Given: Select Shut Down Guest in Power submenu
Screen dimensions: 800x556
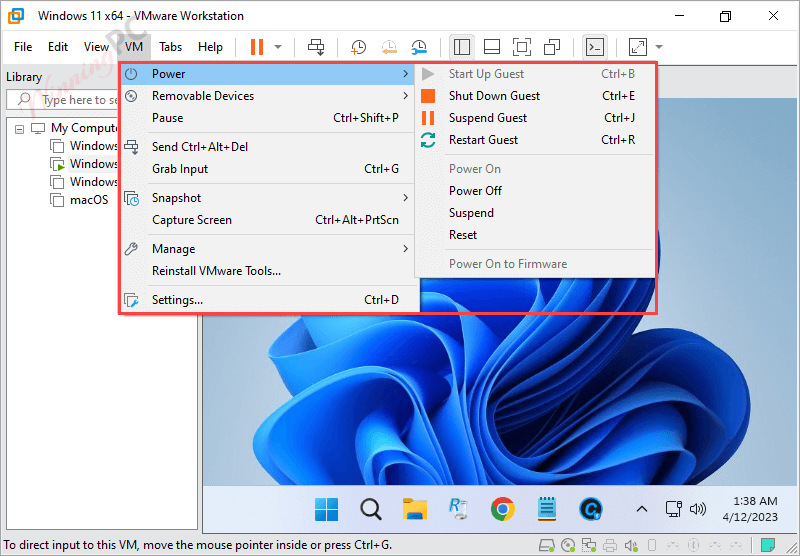Looking at the screenshot, I should [535, 96].
